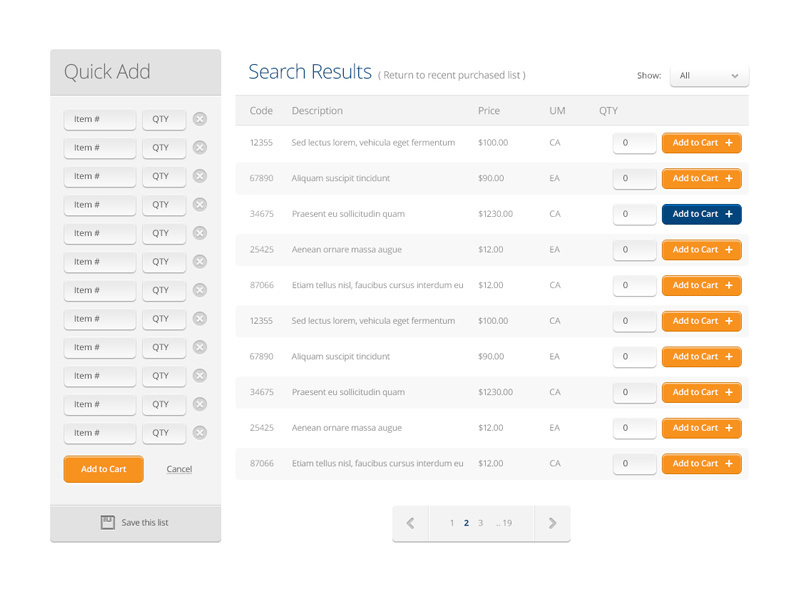Click Add to Cart in the Quick Add panel
This screenshot has height=600, width=800.
point(103,469)
